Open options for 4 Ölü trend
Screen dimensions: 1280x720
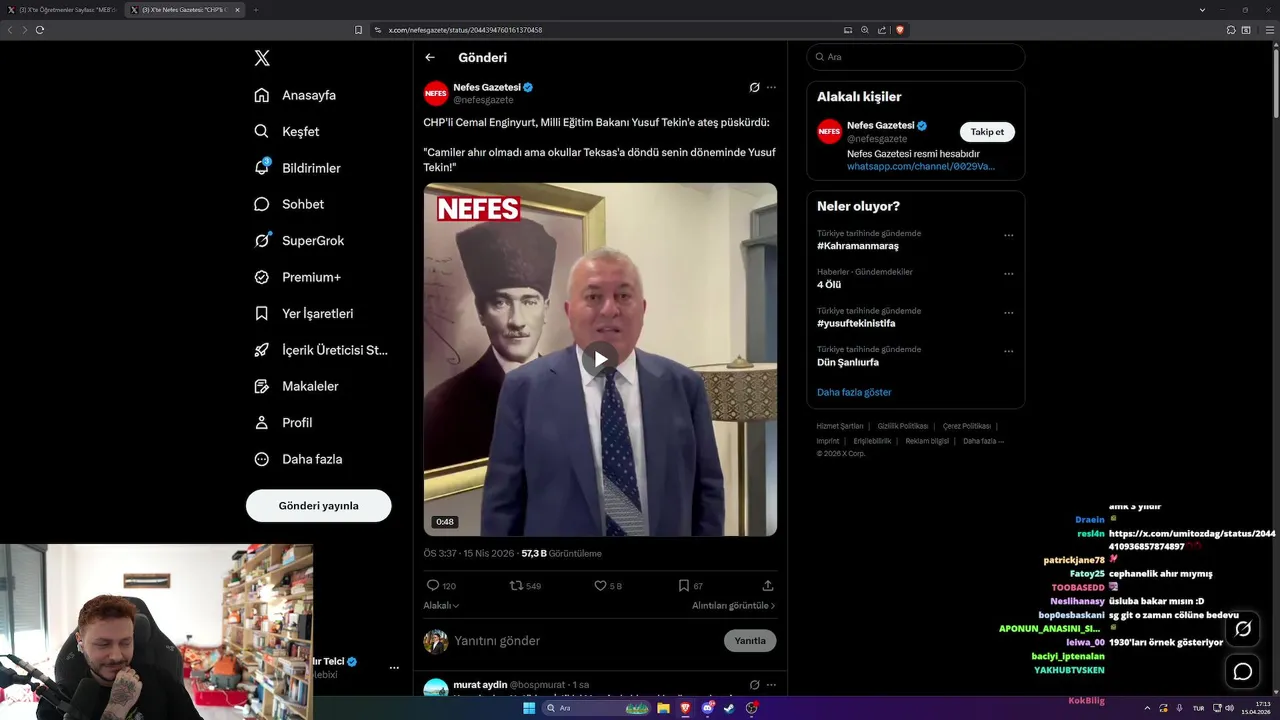pos(1008,274)
